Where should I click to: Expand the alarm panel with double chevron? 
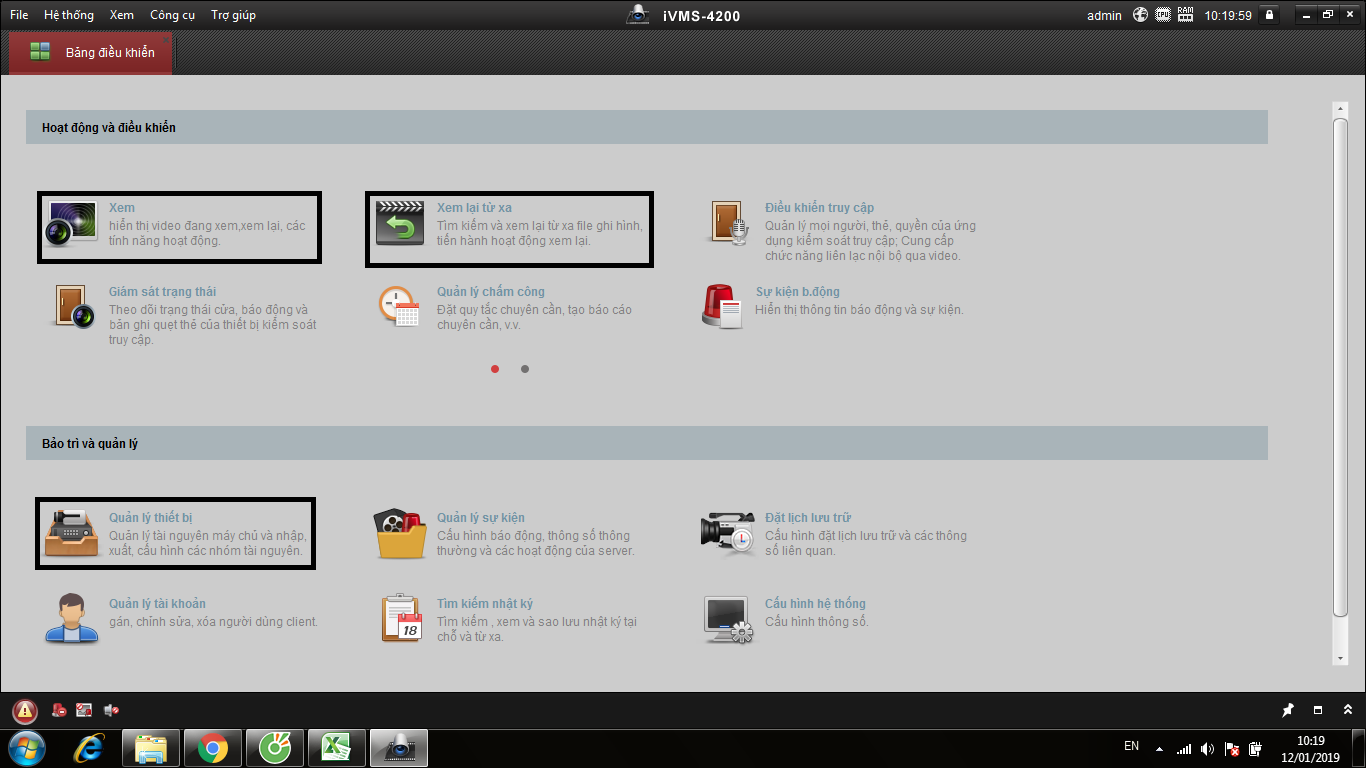click(1347, 710)
